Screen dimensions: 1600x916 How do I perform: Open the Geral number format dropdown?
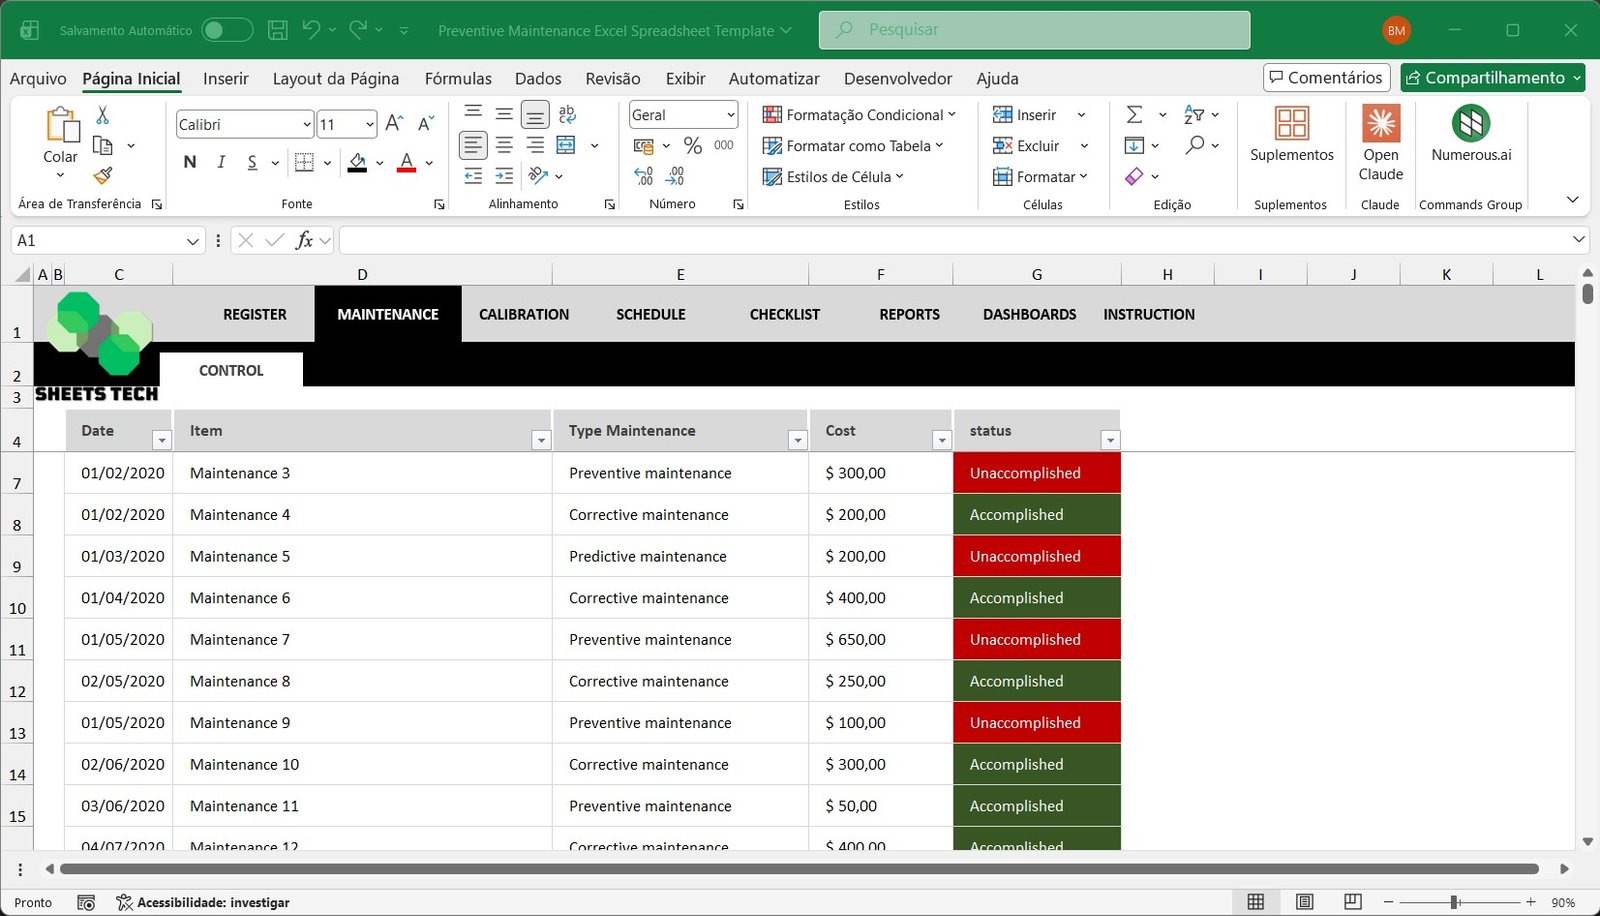point(683,114)
